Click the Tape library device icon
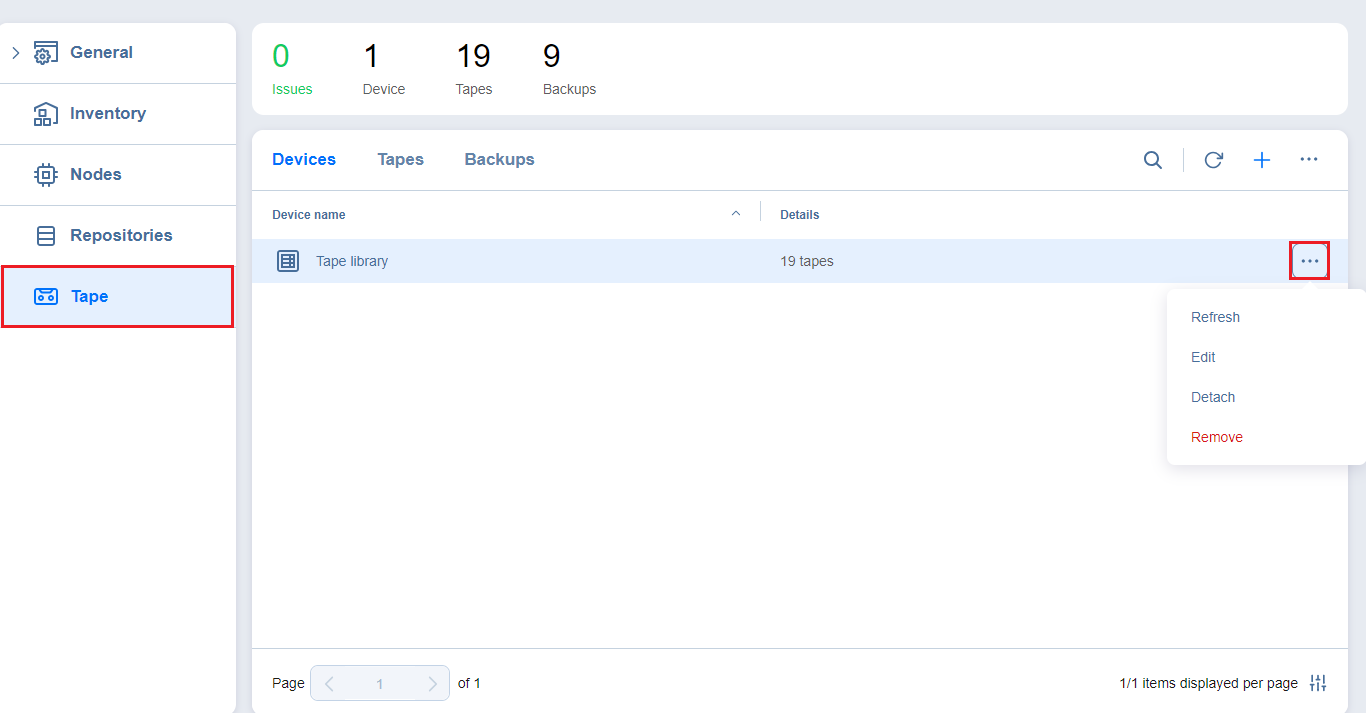Viewport: 1366px width, 713px height. click(x=288, y=261)
